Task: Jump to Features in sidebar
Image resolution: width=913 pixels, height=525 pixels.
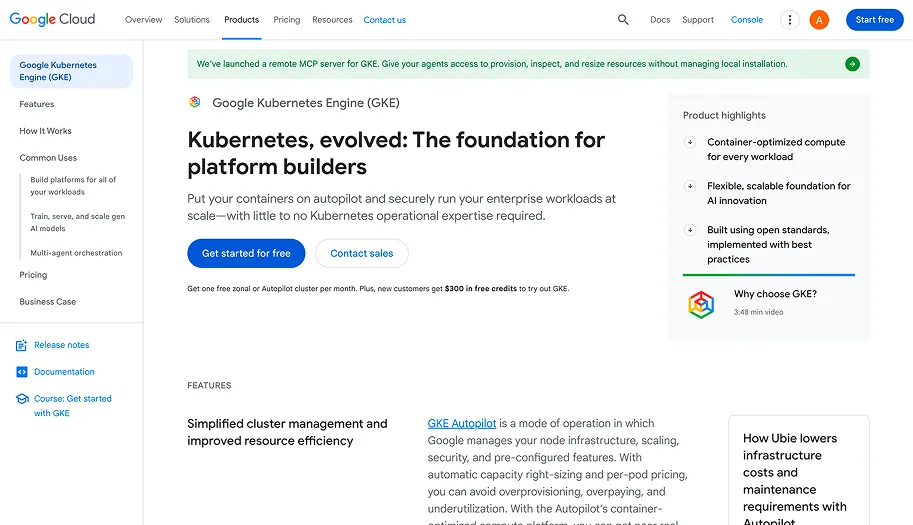Action: 37,104
